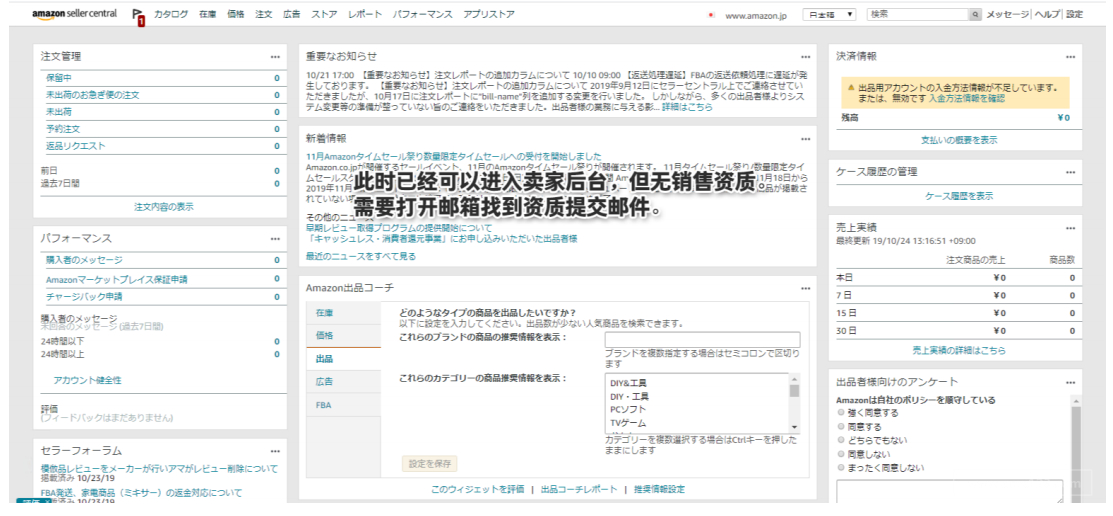Open Amazon出品コーチ widget options ellipsis
Viewport: 1113px width, 516px height.
click(x=806, y=288)
